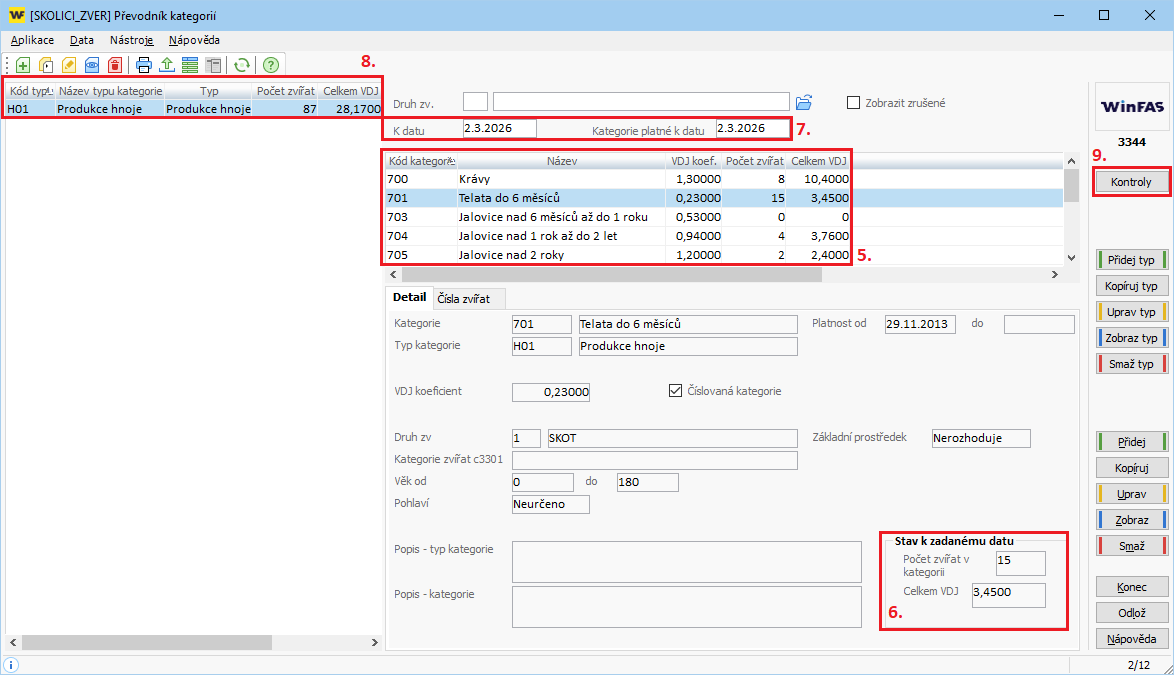
Task: Sort by the VDJ koef. column header
Action: [694, 160]
